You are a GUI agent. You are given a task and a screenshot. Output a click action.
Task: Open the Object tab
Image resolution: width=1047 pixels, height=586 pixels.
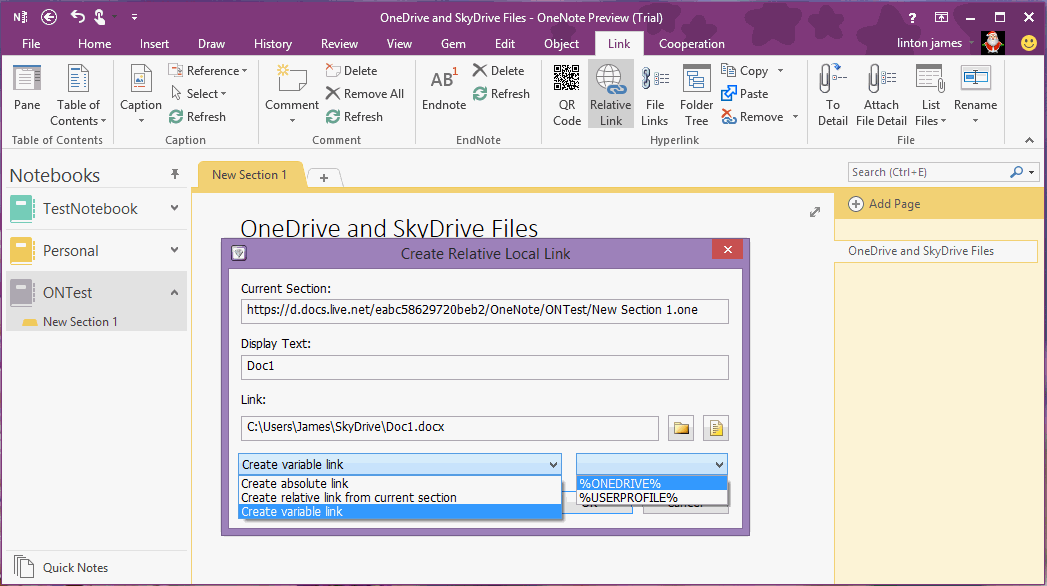pyautogui.click(x=562, y=44)
